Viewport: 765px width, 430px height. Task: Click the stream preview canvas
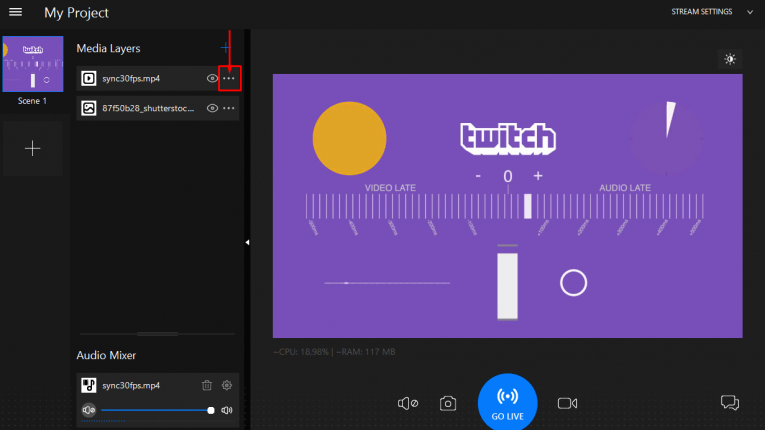(507, 205)
